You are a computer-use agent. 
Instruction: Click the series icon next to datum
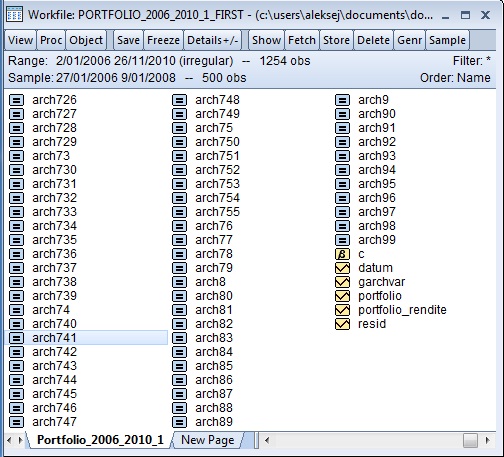click(342, 268)
